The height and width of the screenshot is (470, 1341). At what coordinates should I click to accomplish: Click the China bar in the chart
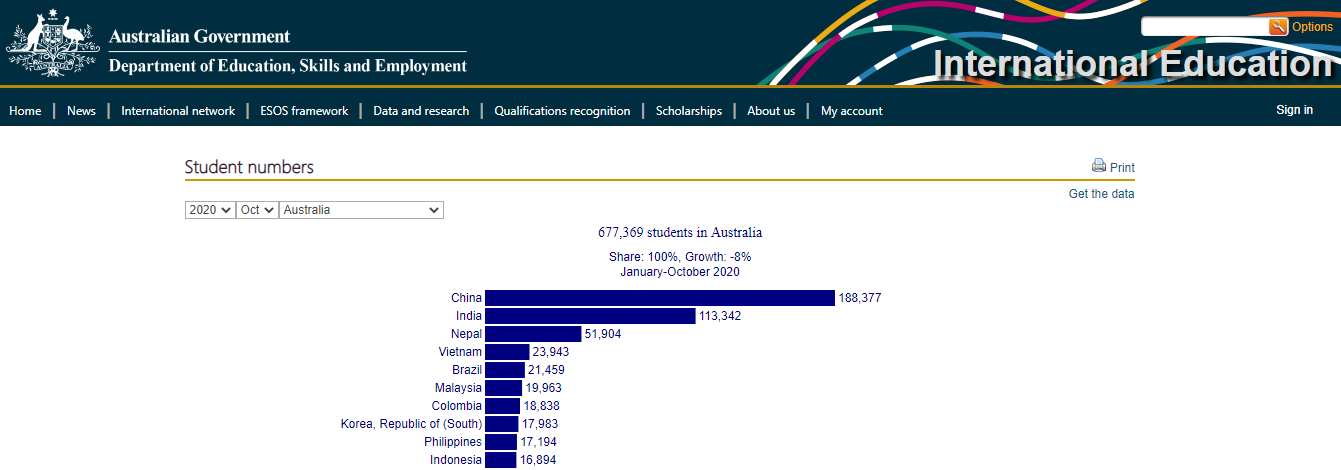[x=659, y=298]
